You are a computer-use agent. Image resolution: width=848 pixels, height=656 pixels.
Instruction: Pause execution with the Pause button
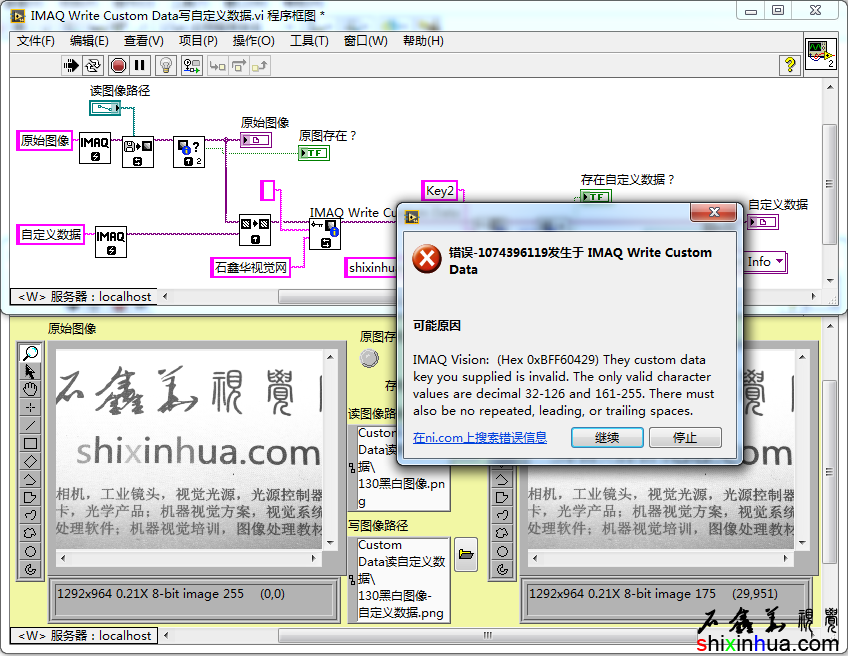140,65
